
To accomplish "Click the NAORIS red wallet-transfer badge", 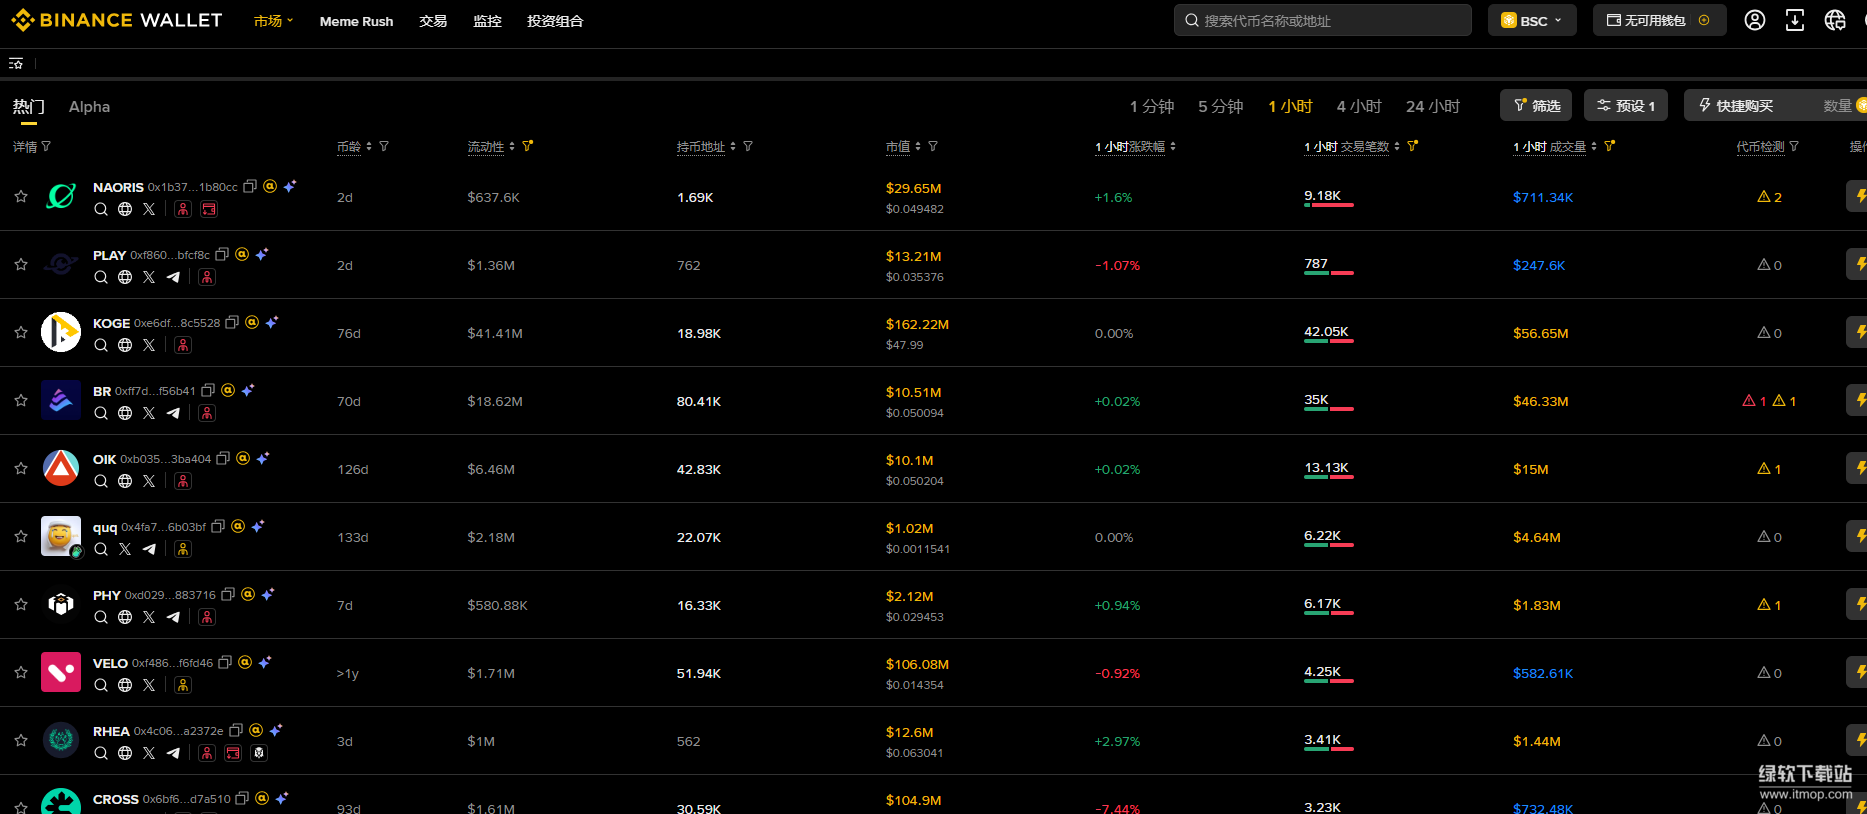I will 209,209.
